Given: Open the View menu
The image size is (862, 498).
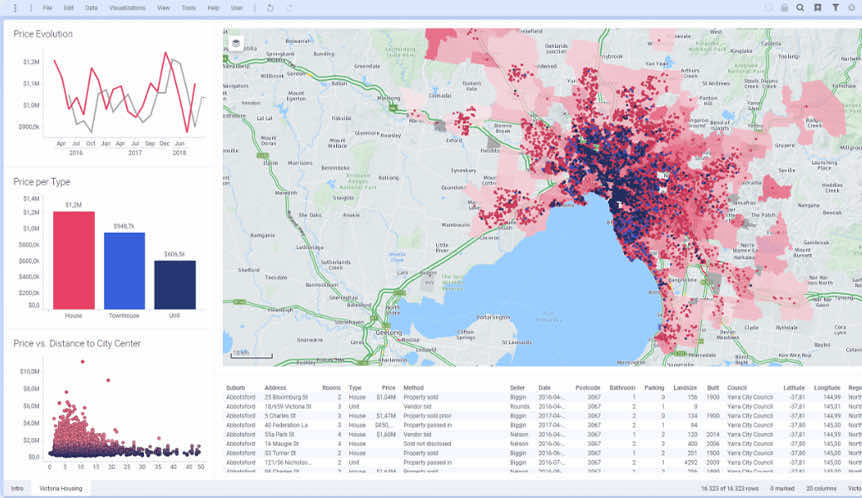Looking at the screenshot, I should [x=163, y=8].
